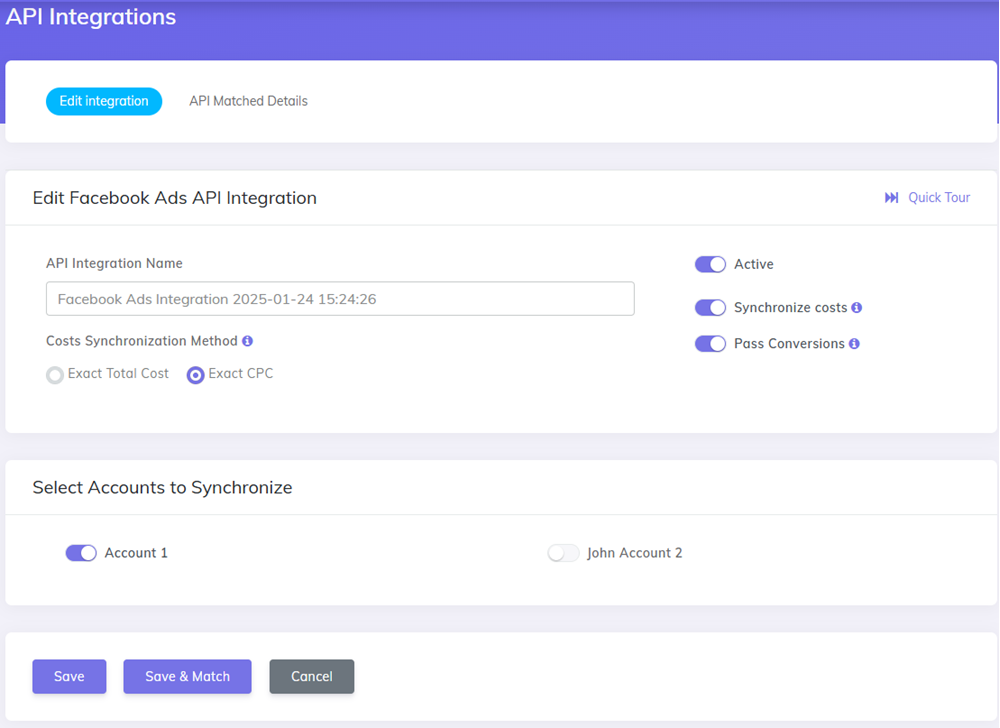Click info icon beside Costs Synchronization Method
Screen dimensions: 1000x728
[247, 341]
